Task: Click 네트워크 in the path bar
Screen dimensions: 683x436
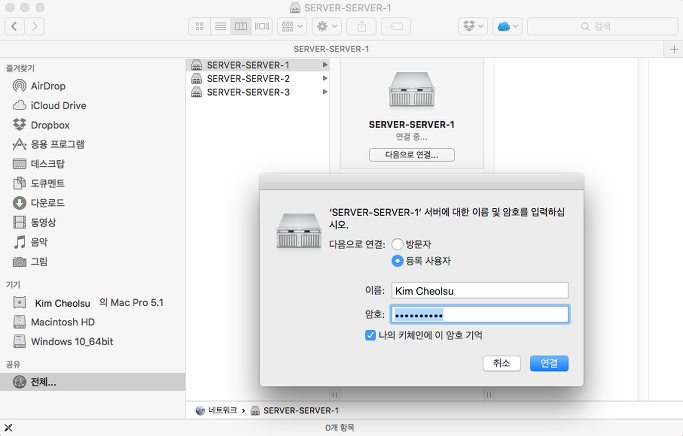Action: [x=216, y=410]
